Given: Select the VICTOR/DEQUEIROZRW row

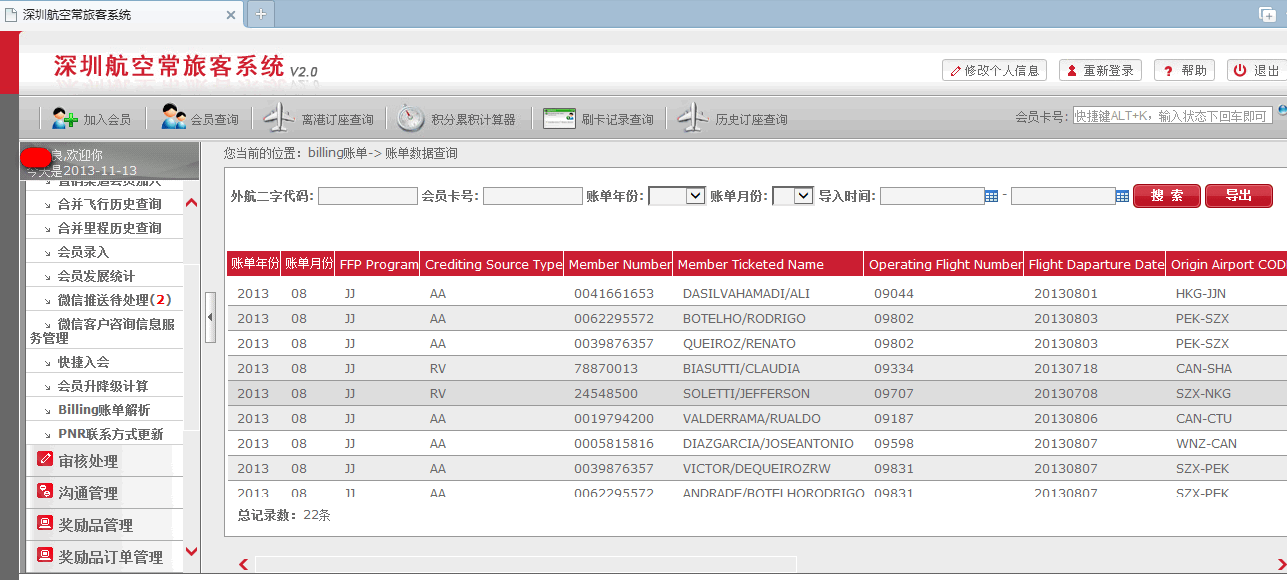Looking at the screenshot, I should tap(757, 469).
